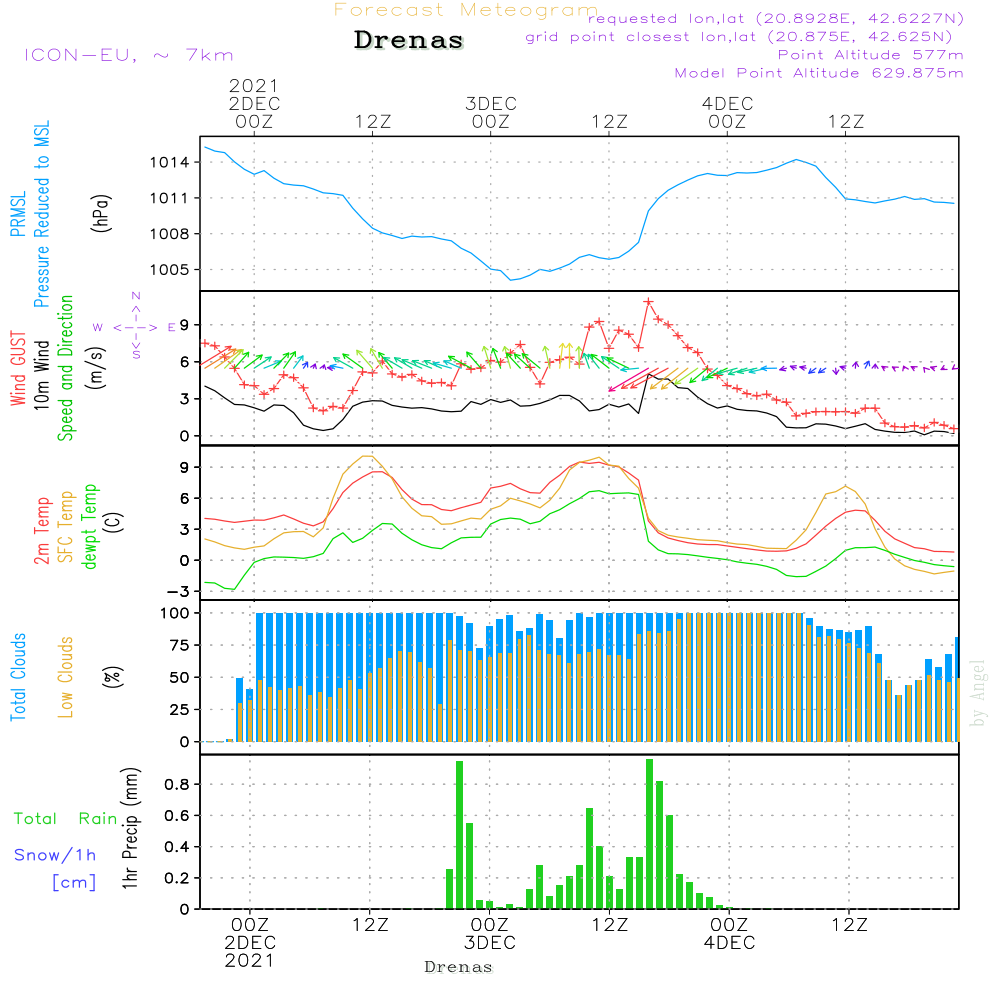Click the top axis '4DEC 00Z' label
The width and height of the screenshot is (1000, 1000).
point(727,113)
